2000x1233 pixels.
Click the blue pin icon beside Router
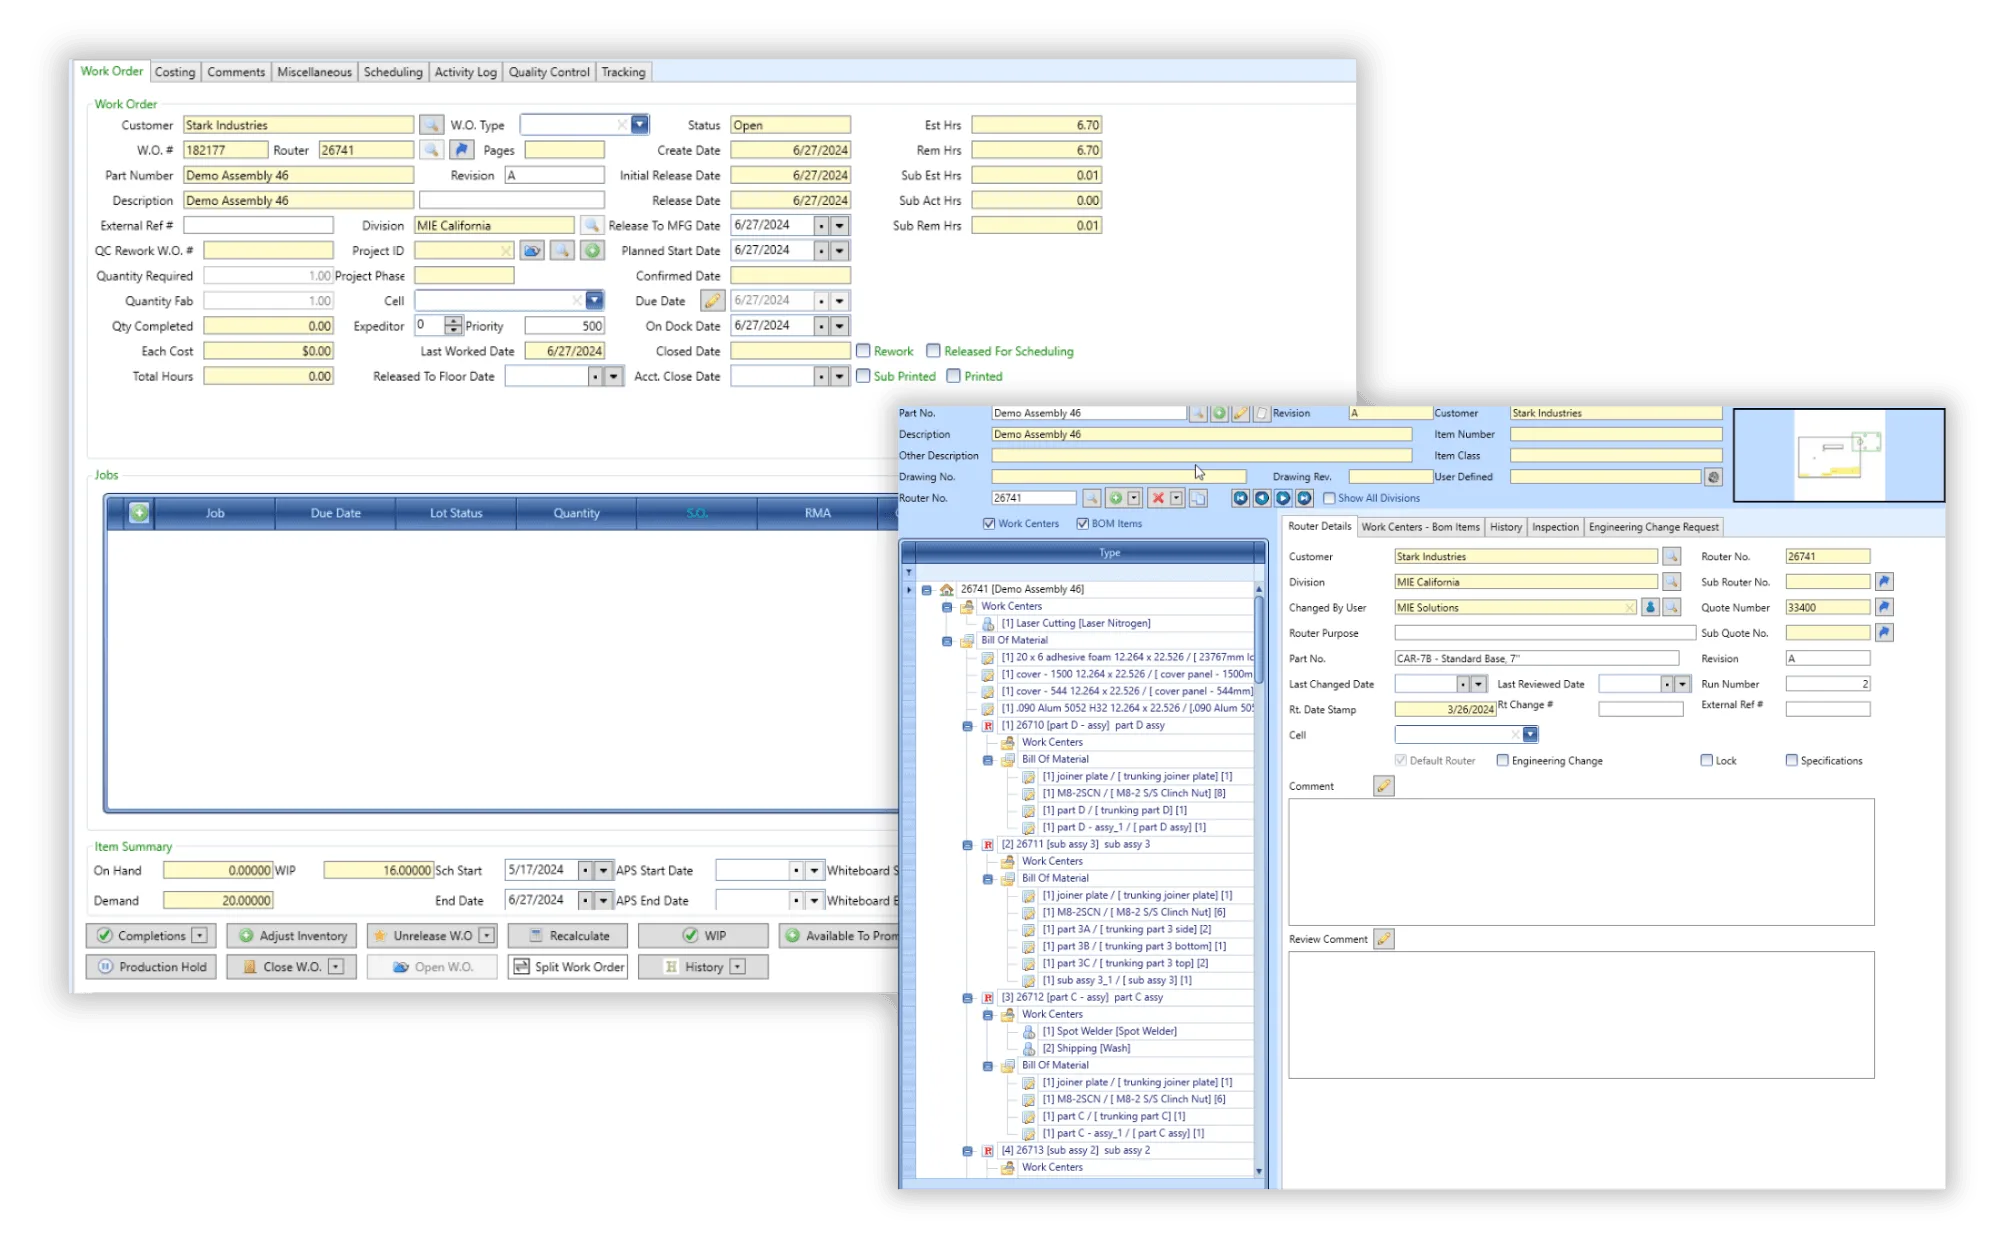coord(461,150)
